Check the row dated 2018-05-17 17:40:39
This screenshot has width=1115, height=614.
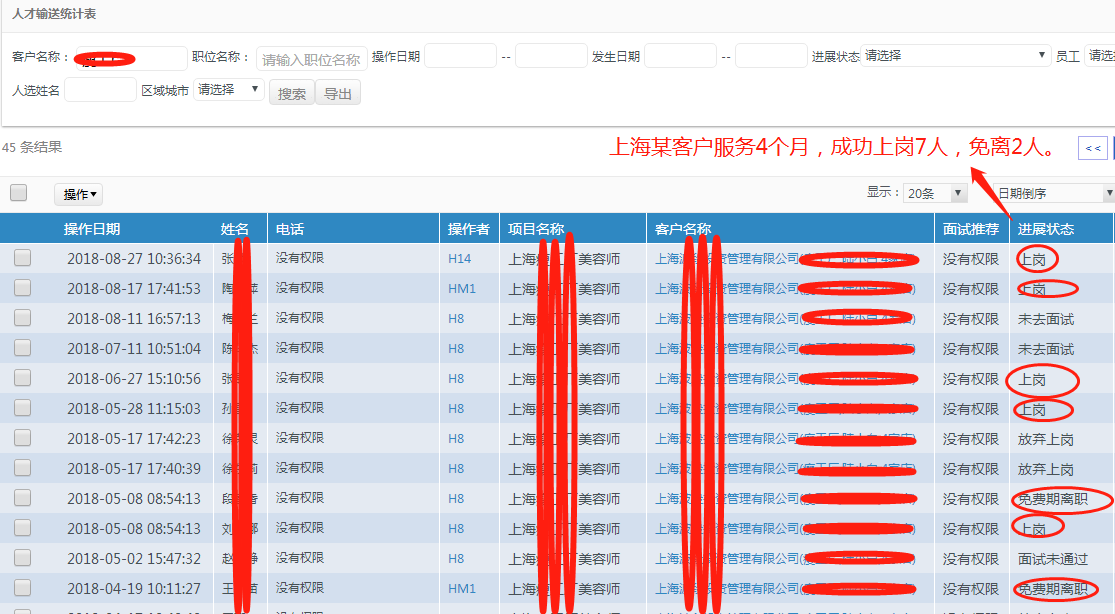click(x=23, y=467)
